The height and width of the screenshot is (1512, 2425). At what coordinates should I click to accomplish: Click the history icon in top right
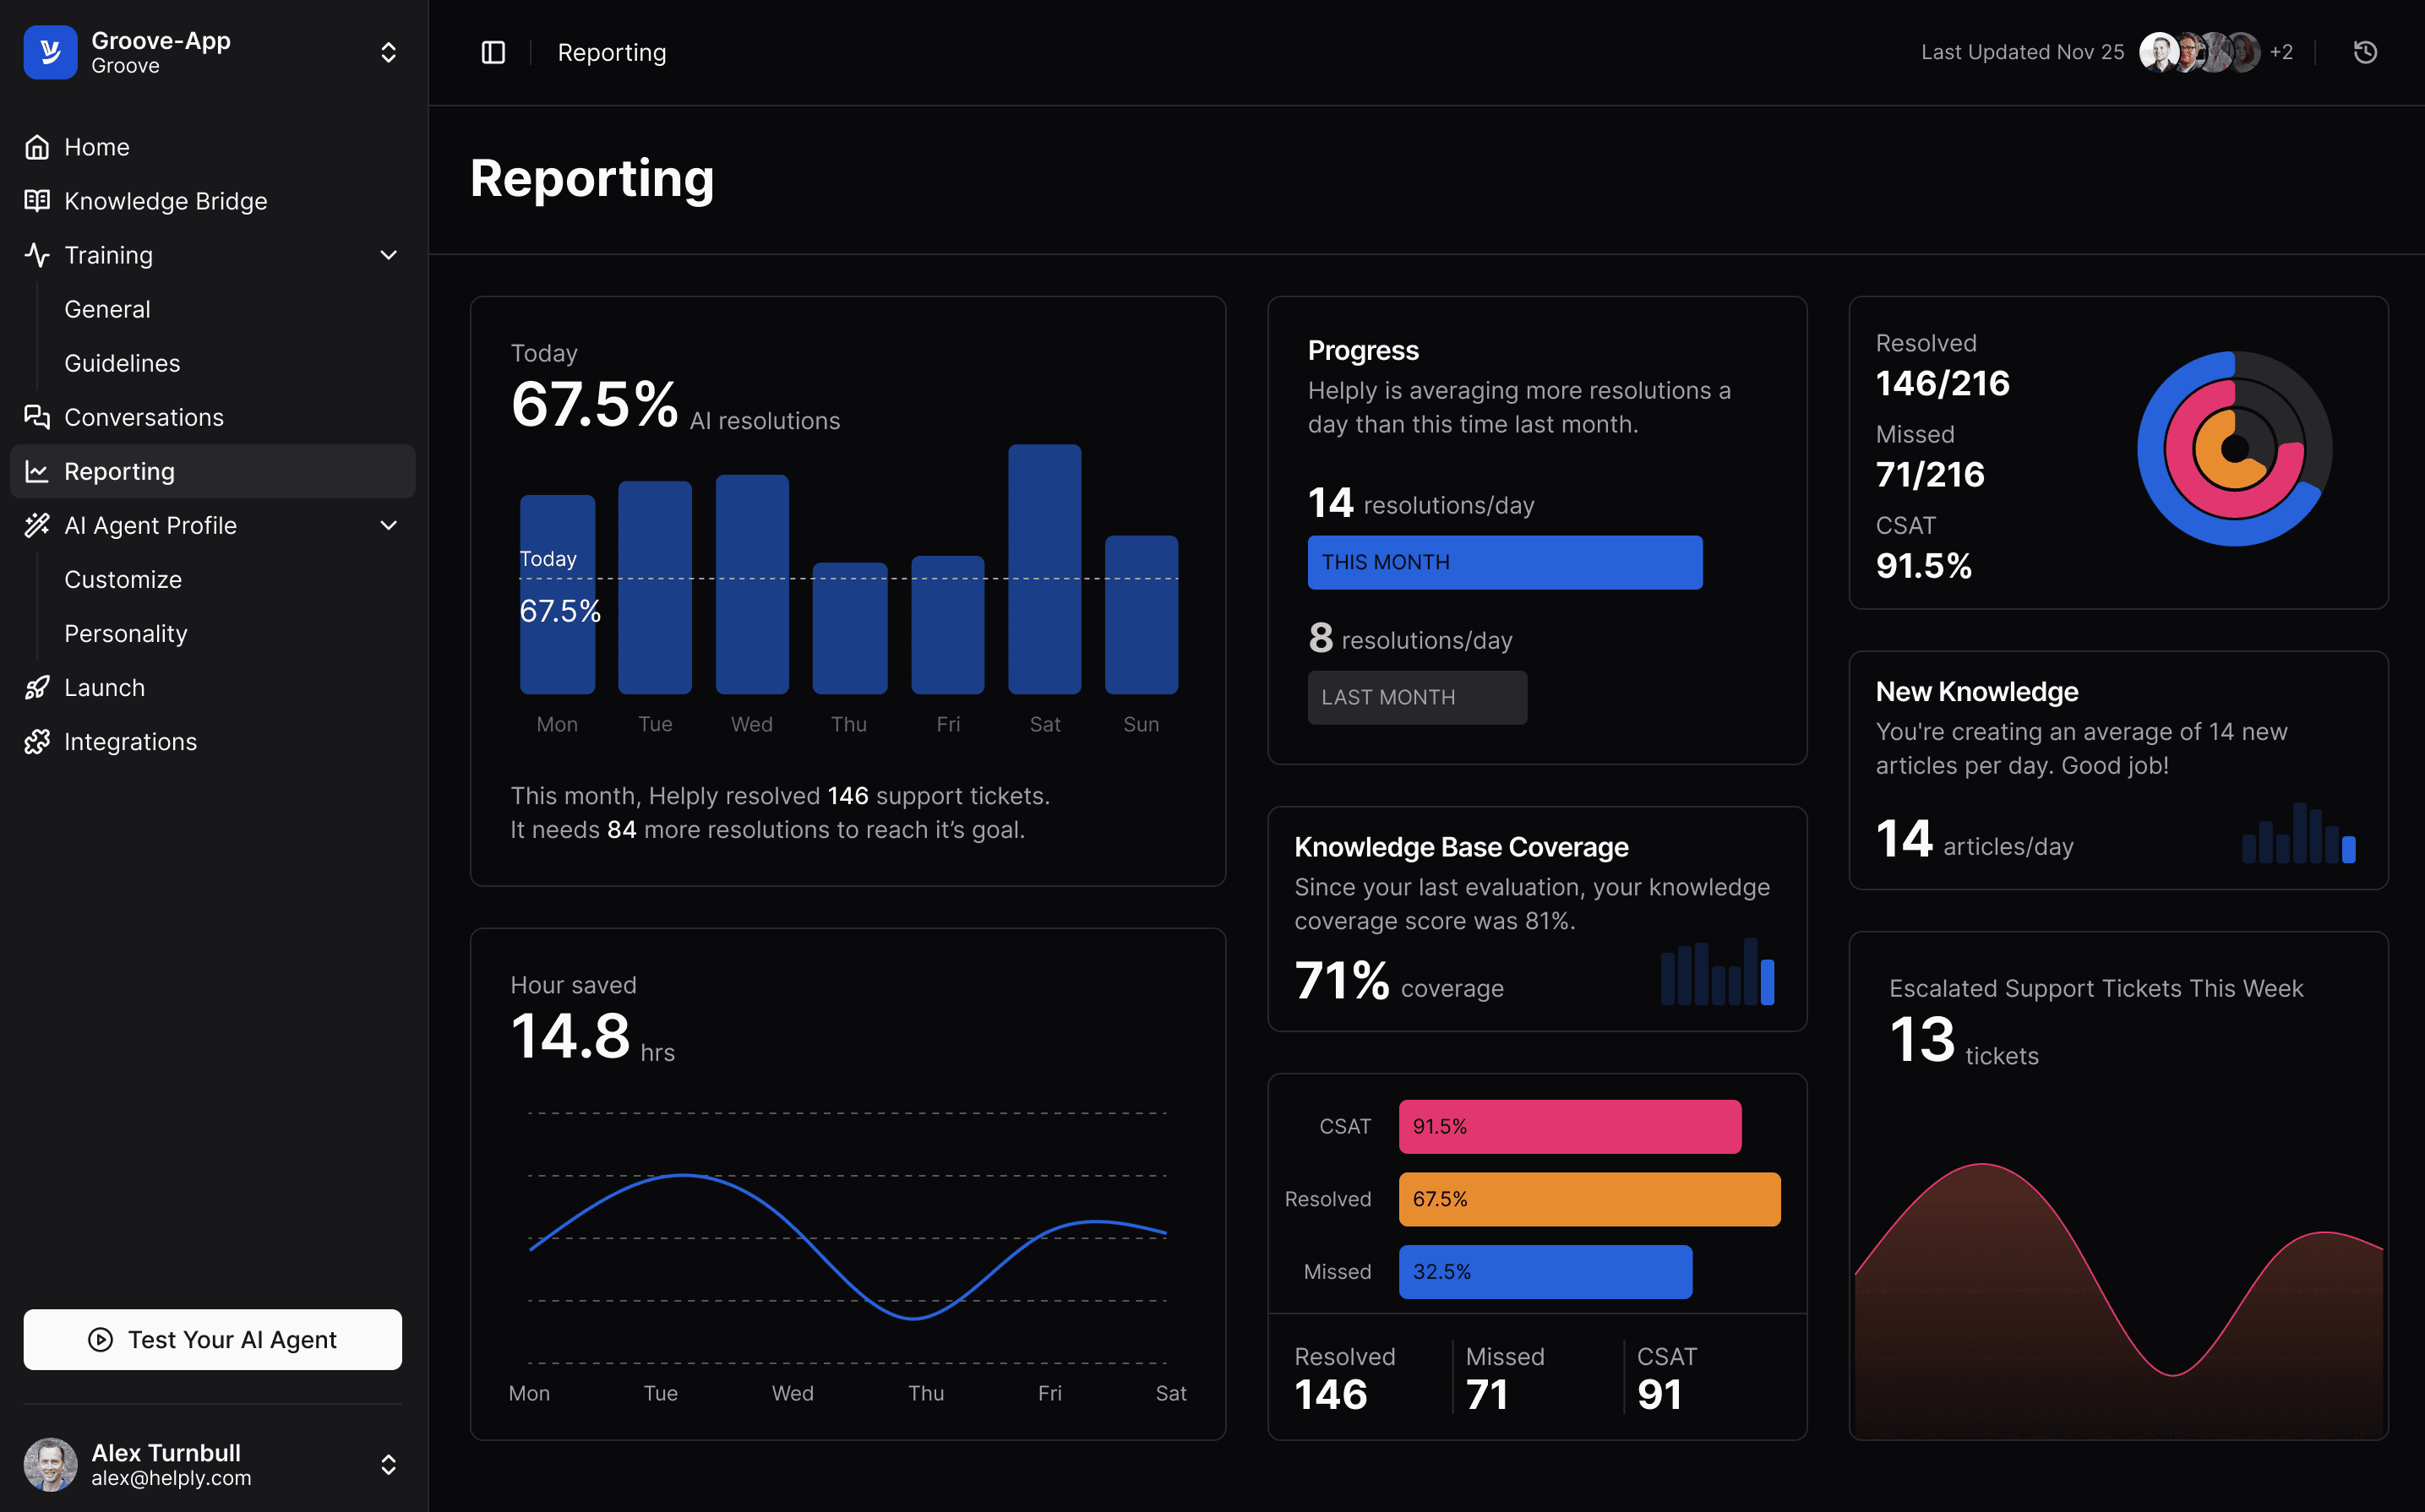coord(2364,51)
